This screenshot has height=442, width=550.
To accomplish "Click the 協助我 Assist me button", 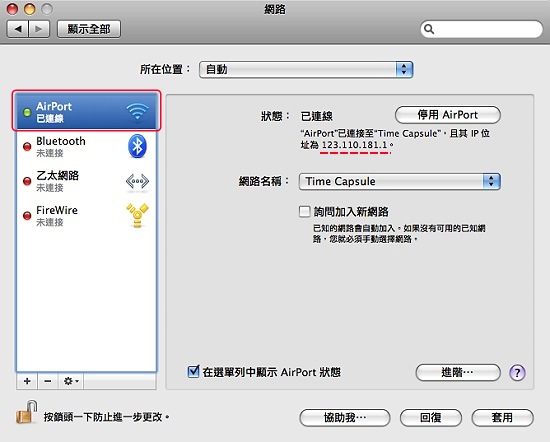I will (344, 417).
